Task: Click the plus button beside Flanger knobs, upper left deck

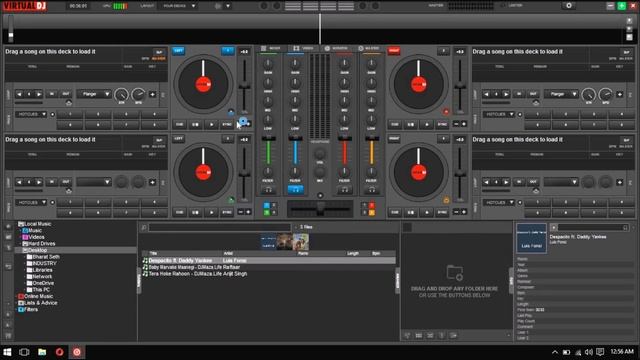Action: 152,94
